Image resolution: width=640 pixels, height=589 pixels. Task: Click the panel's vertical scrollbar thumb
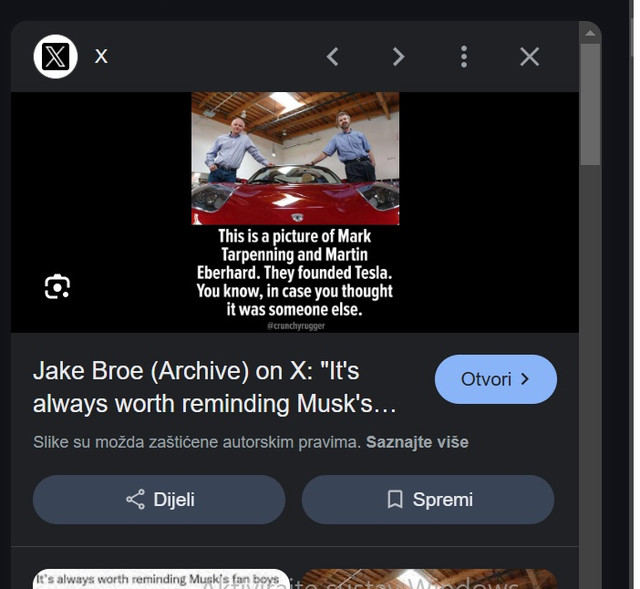[590, 104]
